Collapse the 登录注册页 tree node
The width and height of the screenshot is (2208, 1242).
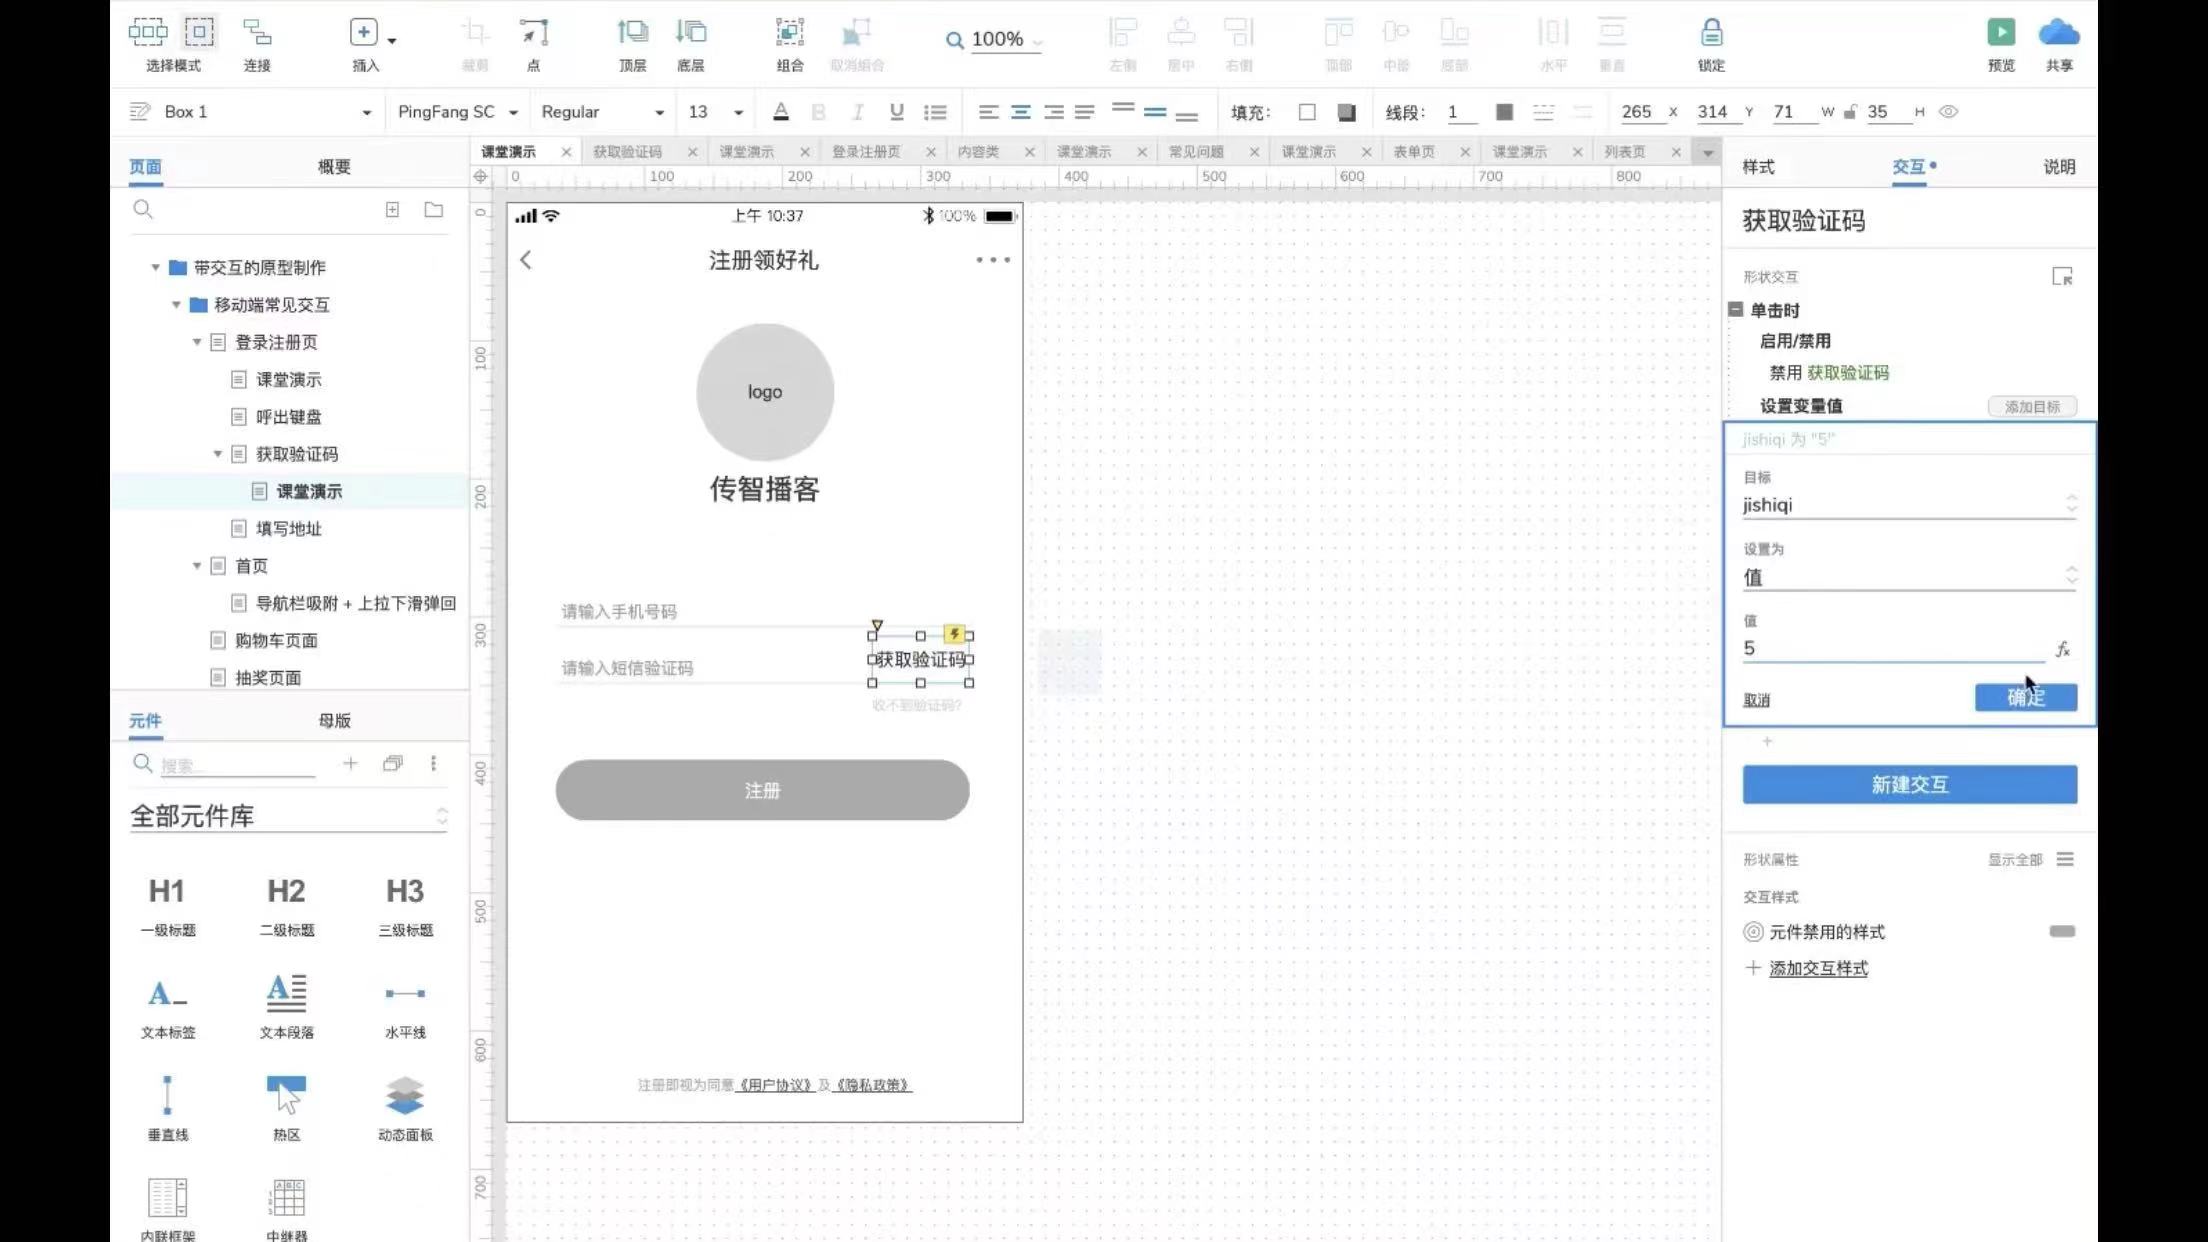tap(197, 342)
